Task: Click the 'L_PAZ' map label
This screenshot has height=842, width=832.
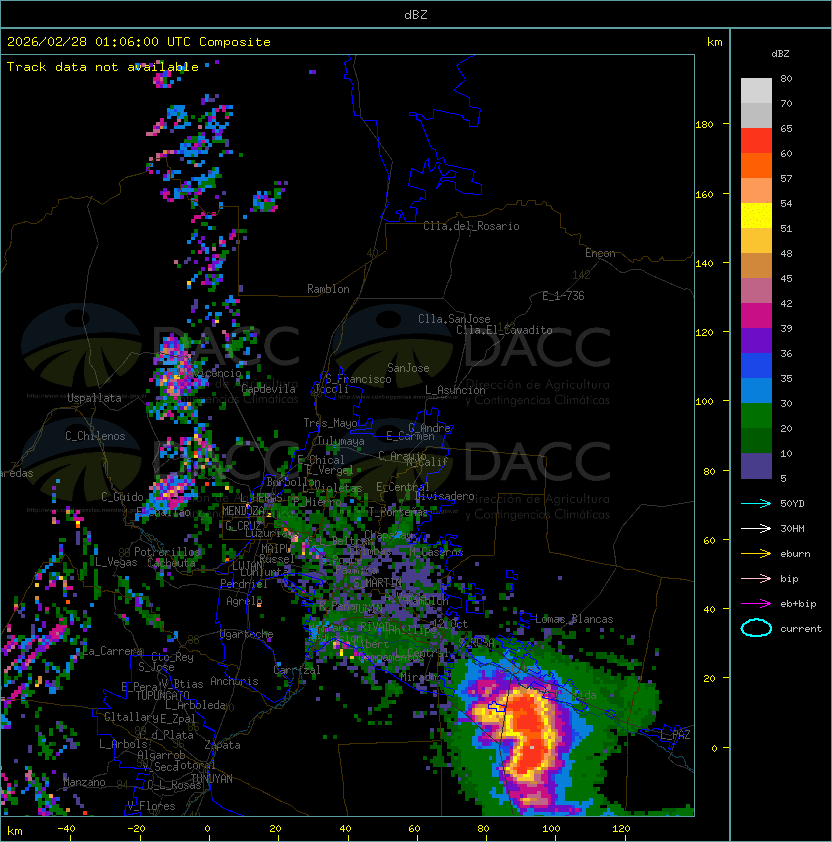Action: pos(675,735)
